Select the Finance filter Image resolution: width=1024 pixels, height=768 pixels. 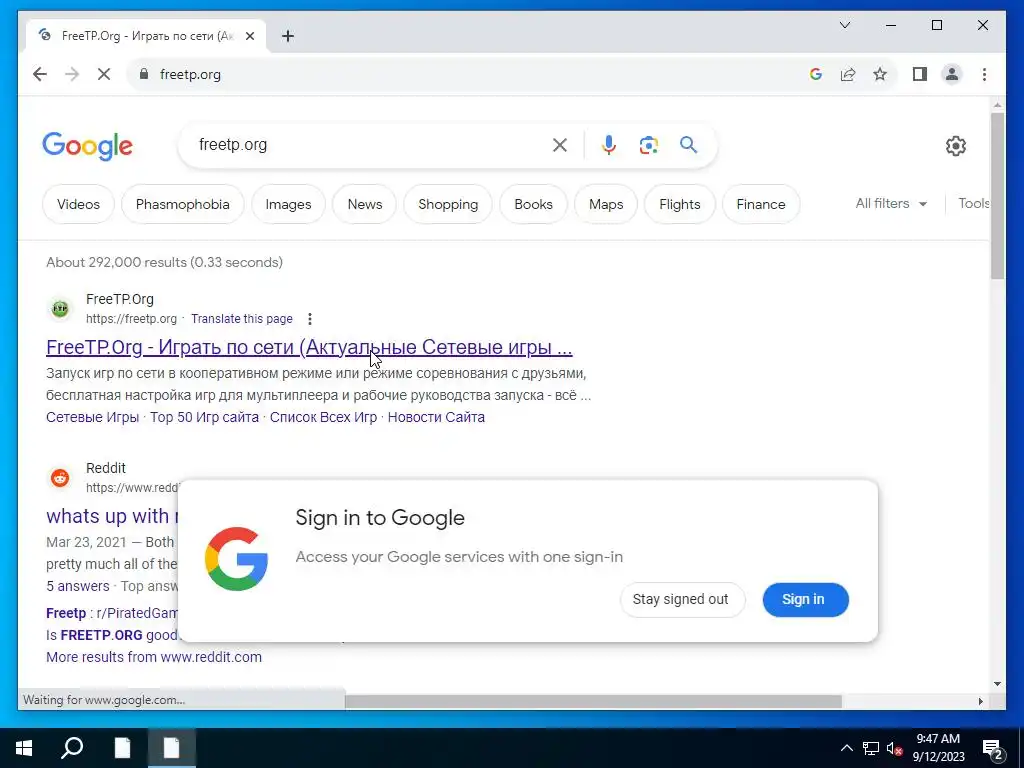click(761, 204)
